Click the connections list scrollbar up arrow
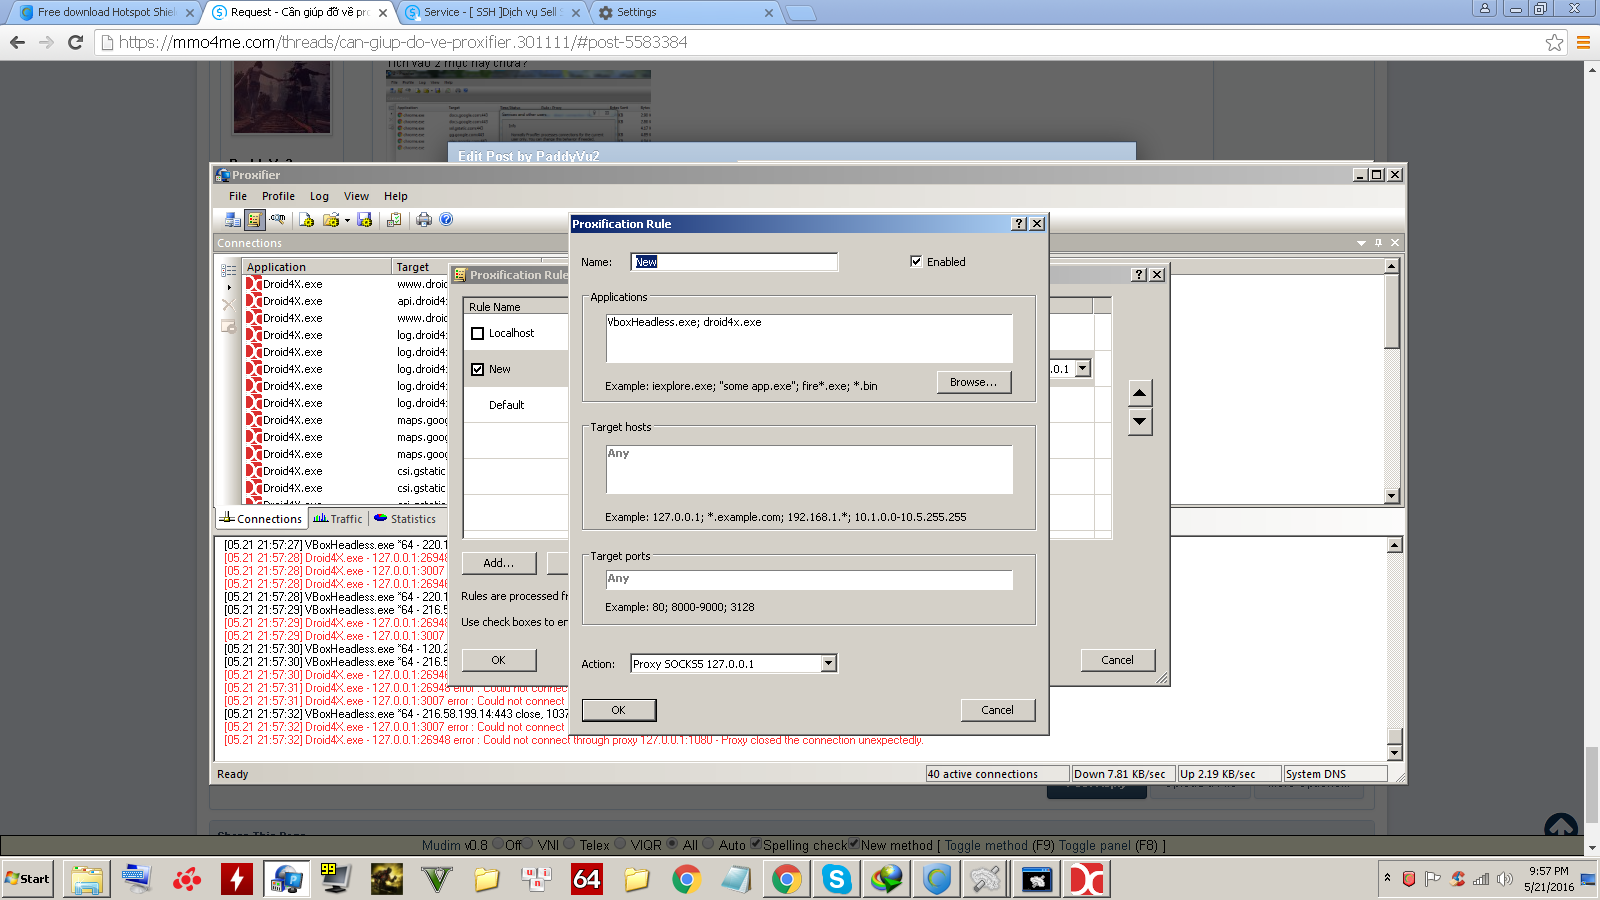This screenshot has width=1600, height=900. click(x=1391, y=266)
